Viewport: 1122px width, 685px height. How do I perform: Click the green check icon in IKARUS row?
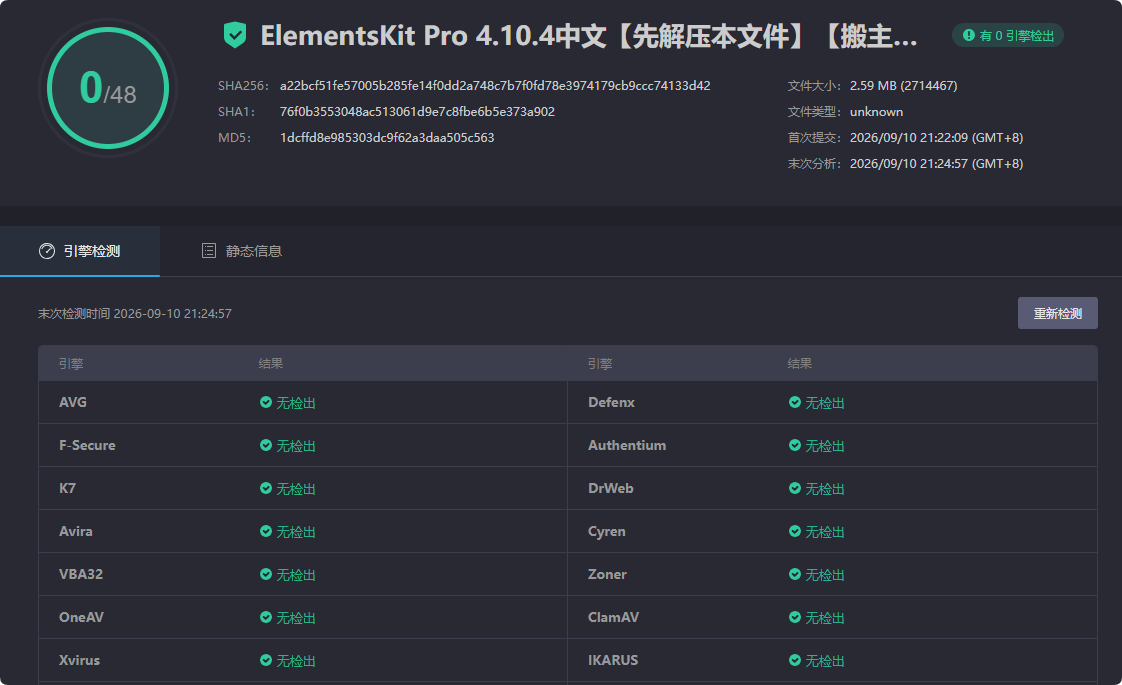click(x=794, y=660)
